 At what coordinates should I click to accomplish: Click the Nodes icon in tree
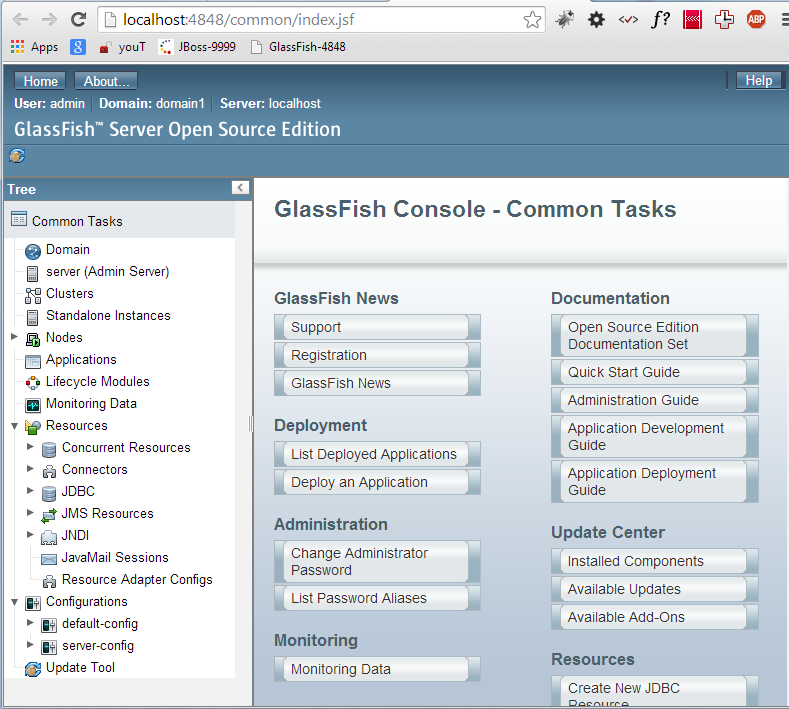click(x=33, y=340)
